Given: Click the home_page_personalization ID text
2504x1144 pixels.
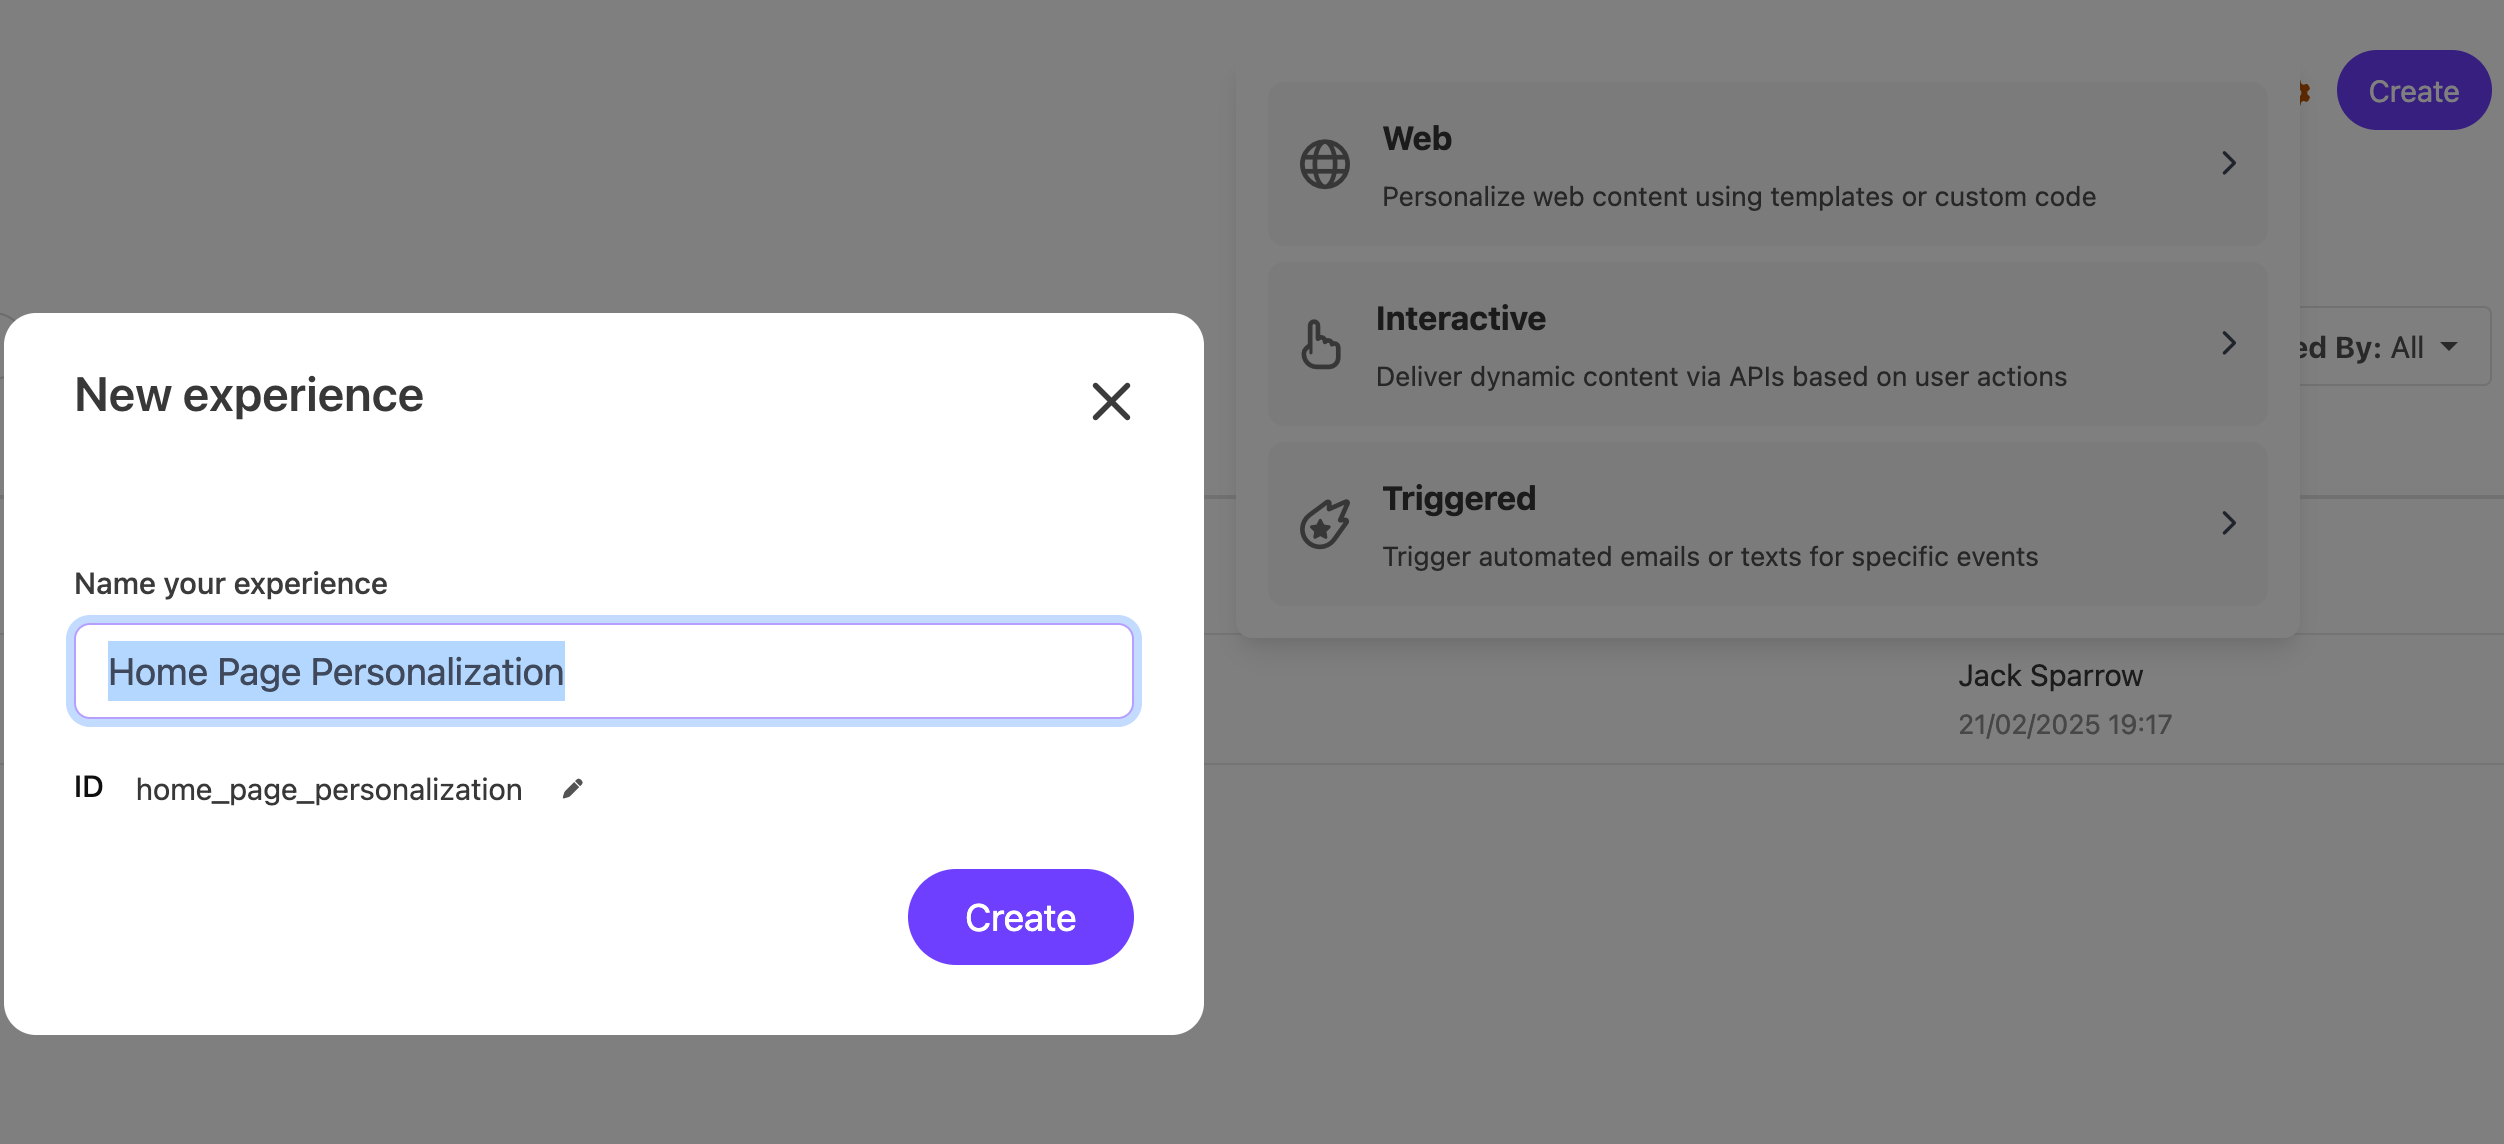Looking at the screenshot, I should [329, 789].
